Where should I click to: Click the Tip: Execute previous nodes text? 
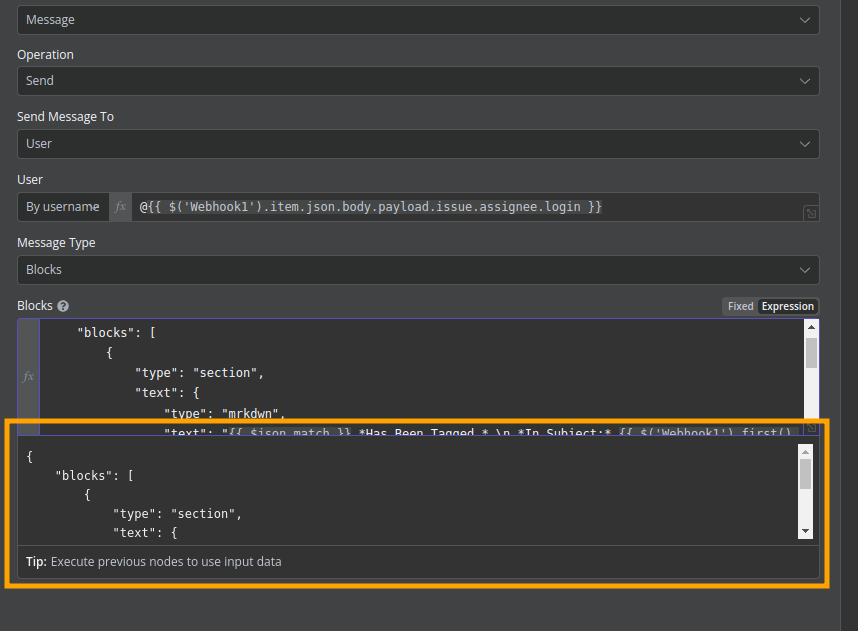[154, 562]
